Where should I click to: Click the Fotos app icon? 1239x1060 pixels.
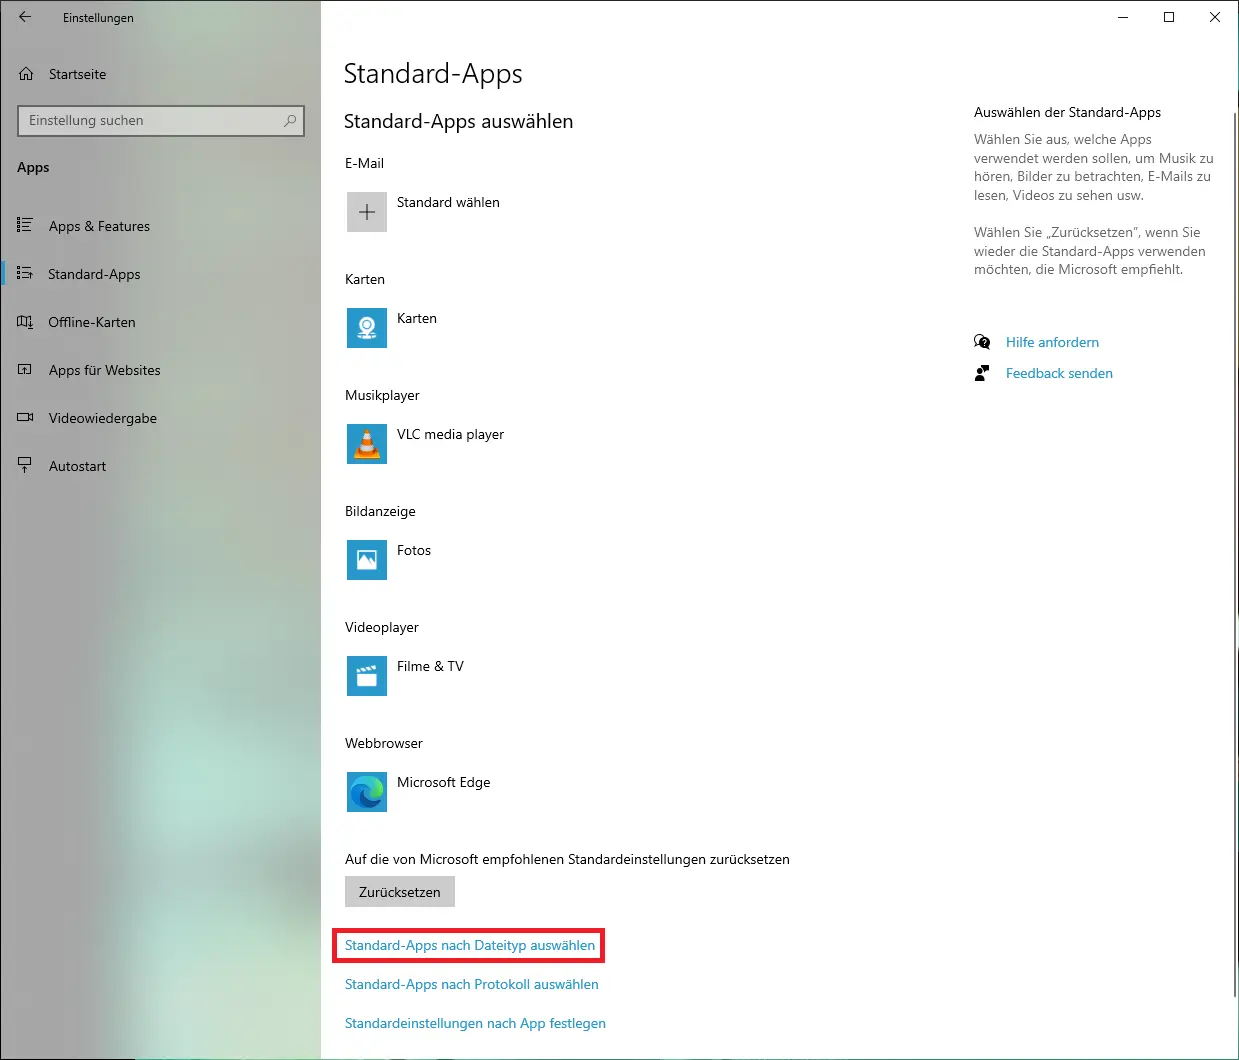pos(367,560)
